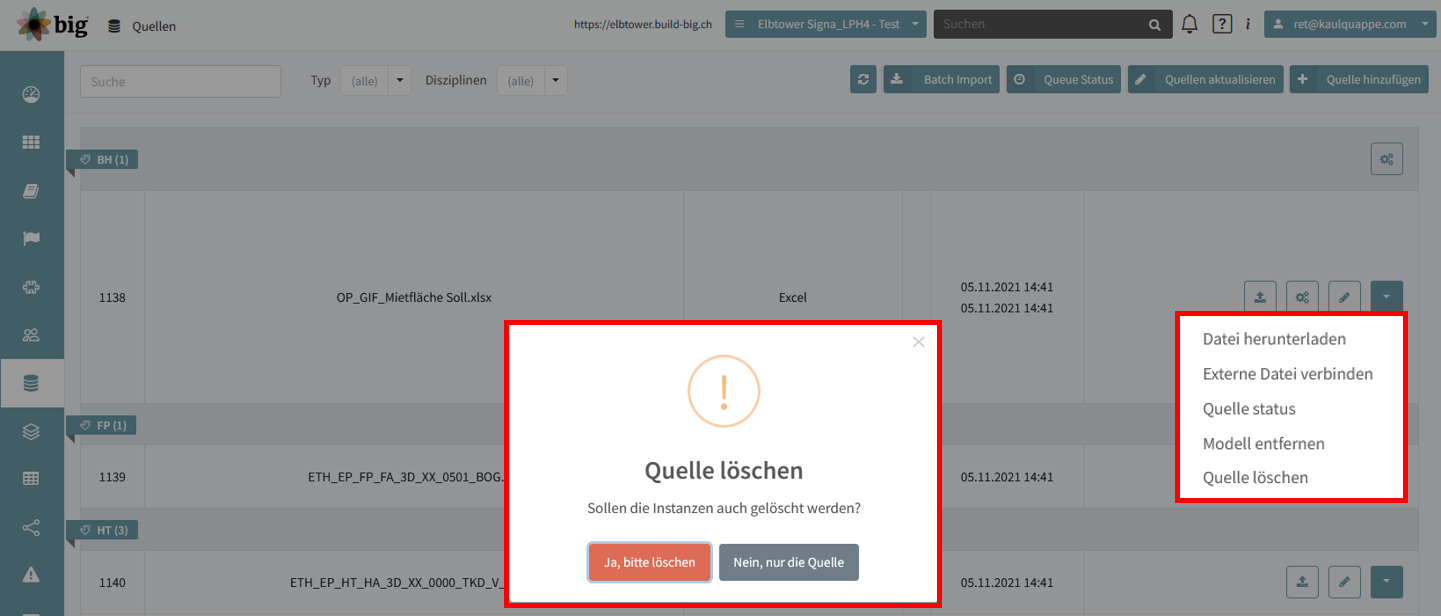1441x616 pixels.
Task: Open the notifications bell icon
Action: (x=1189, y=23)
